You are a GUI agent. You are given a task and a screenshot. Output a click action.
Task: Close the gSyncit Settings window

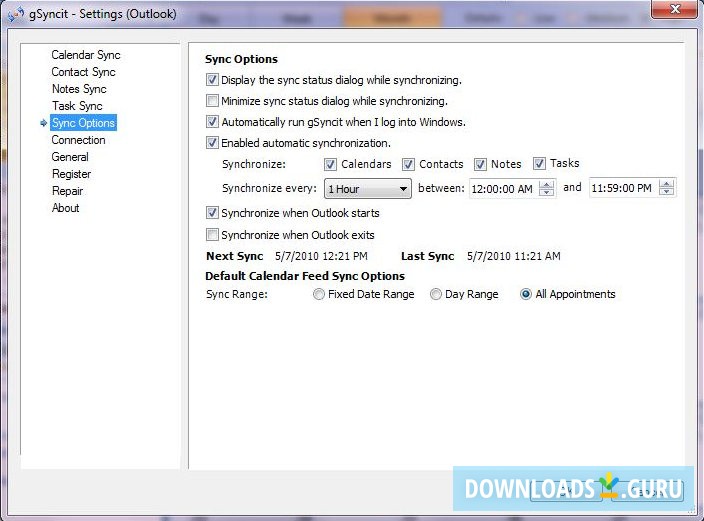point(674,9)
